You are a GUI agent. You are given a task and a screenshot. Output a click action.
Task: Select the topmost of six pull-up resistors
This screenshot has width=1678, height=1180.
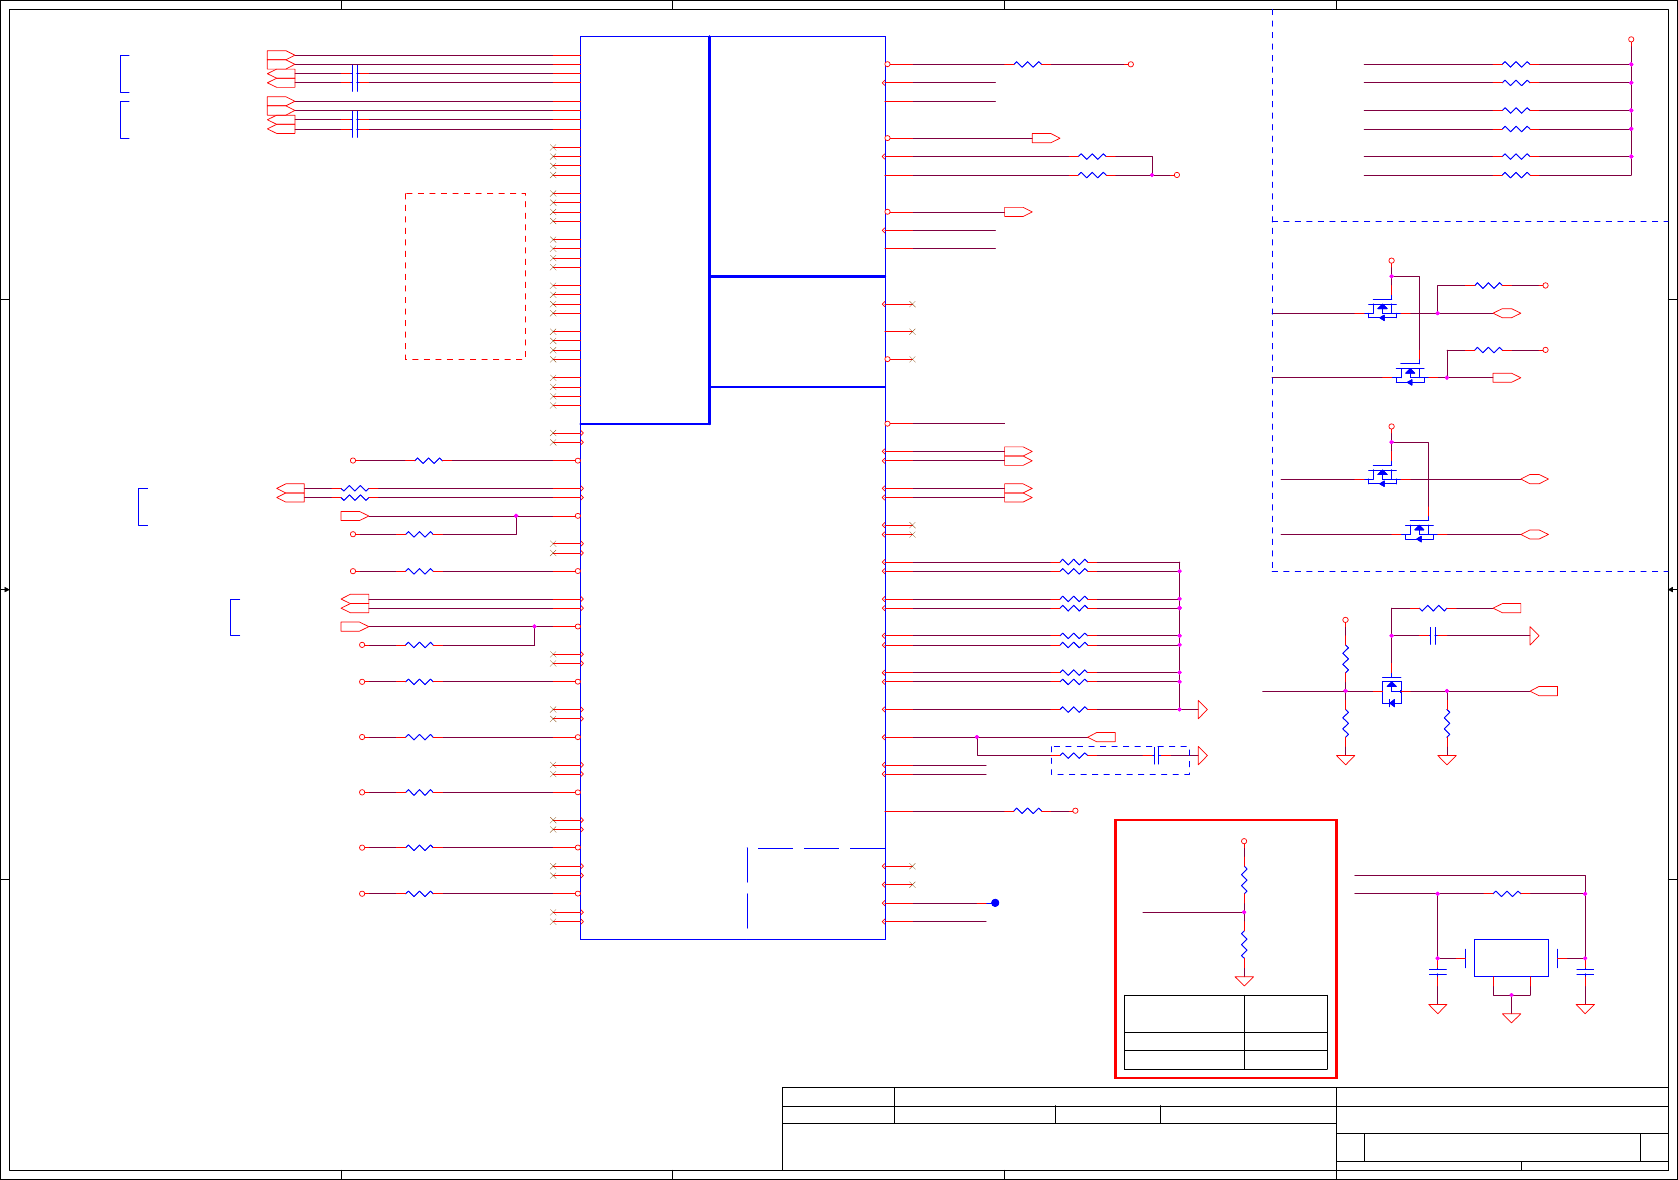point(1516,64)
